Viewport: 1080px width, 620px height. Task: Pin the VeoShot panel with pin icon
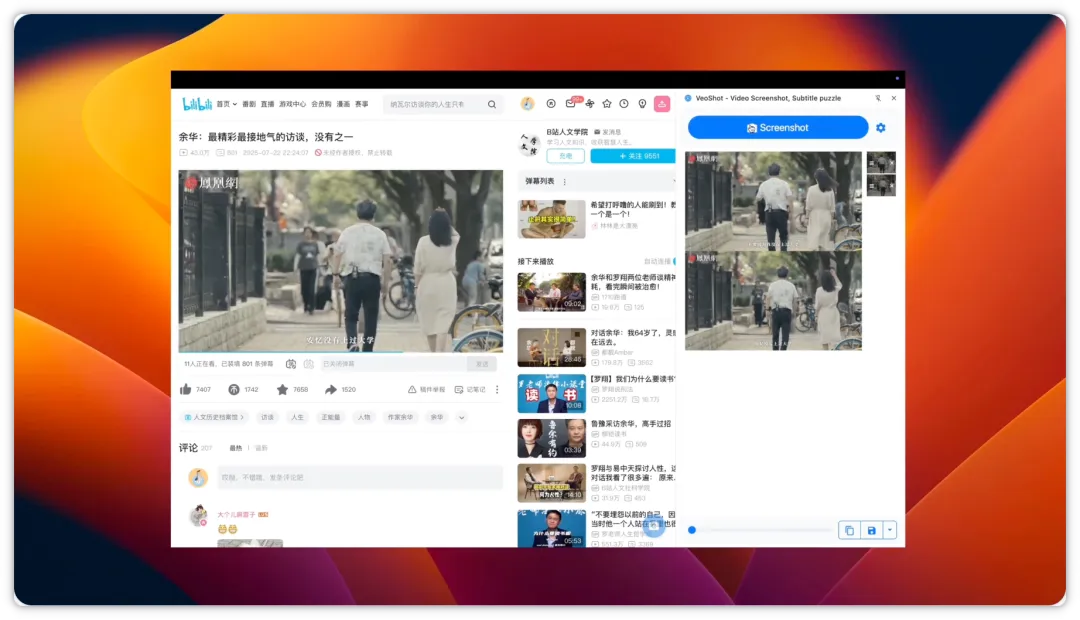878,98
